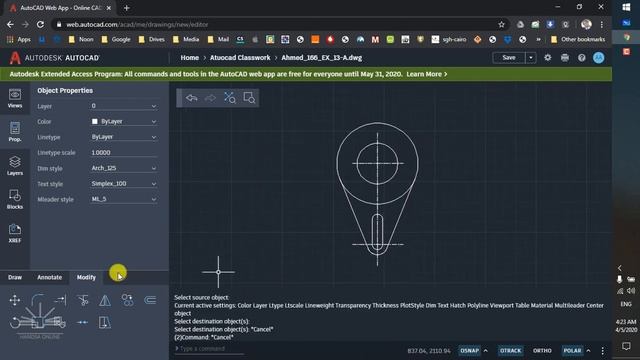The image size is (640, 360).
Task: Open AutoCAD settings gear icon
Action: tap(547, 58)
